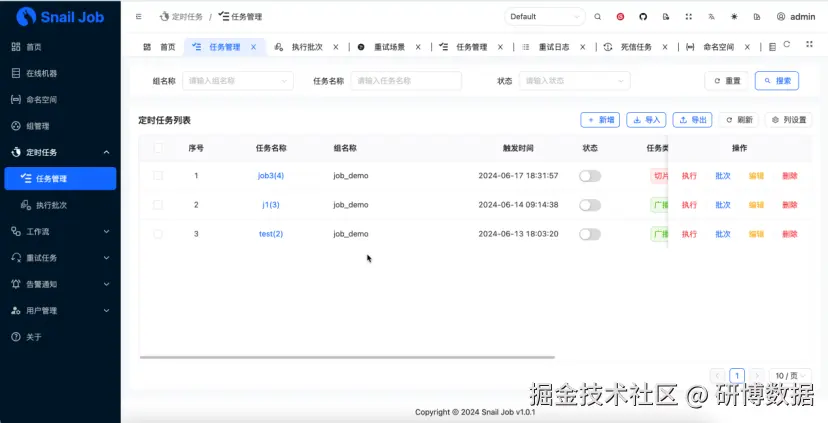The height and width of the screenshot is (423, 829).
Task: Toggle the status switch for j1(3)
Action: pyautogui.click(x=590, y=205)
